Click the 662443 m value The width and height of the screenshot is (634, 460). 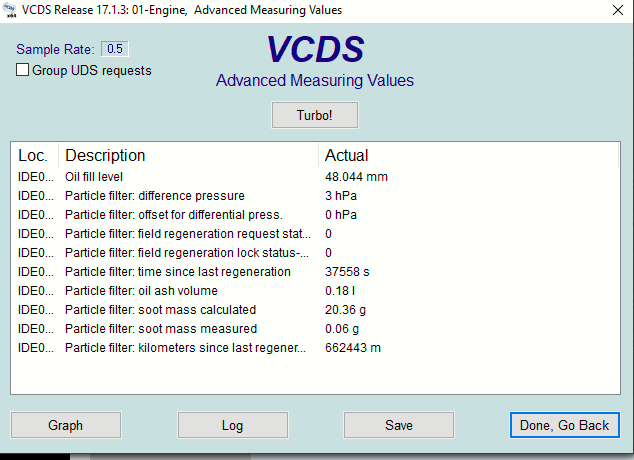click(x=353, y=348)
